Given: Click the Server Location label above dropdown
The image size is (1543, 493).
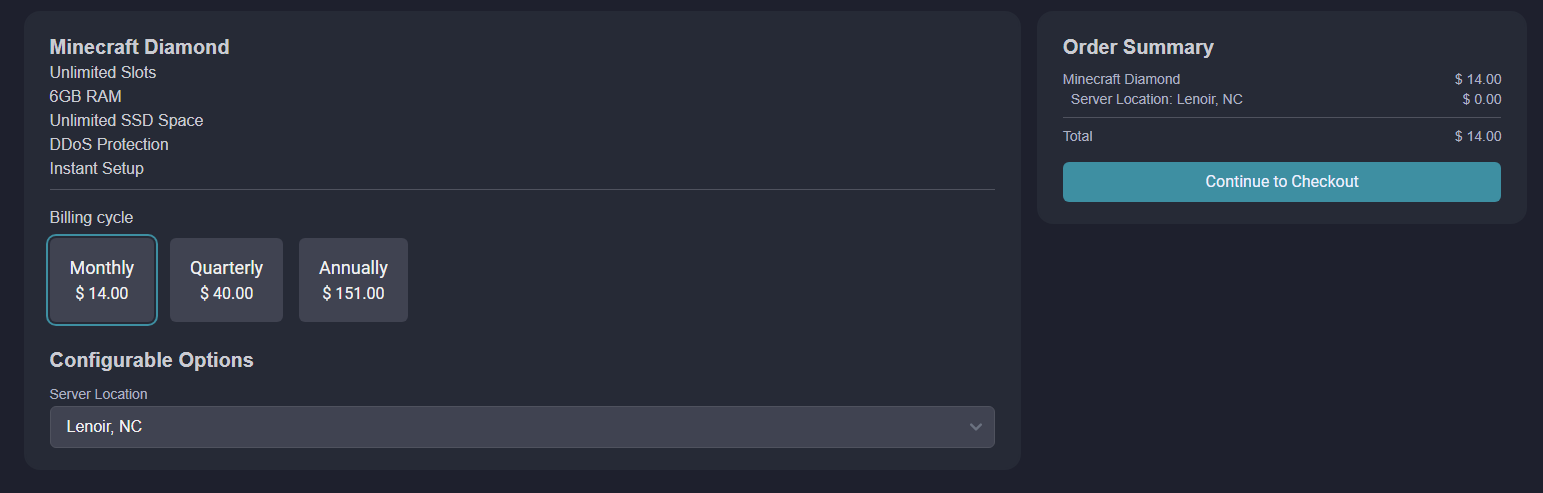Looking at the screenshot, I should point(98,394).
